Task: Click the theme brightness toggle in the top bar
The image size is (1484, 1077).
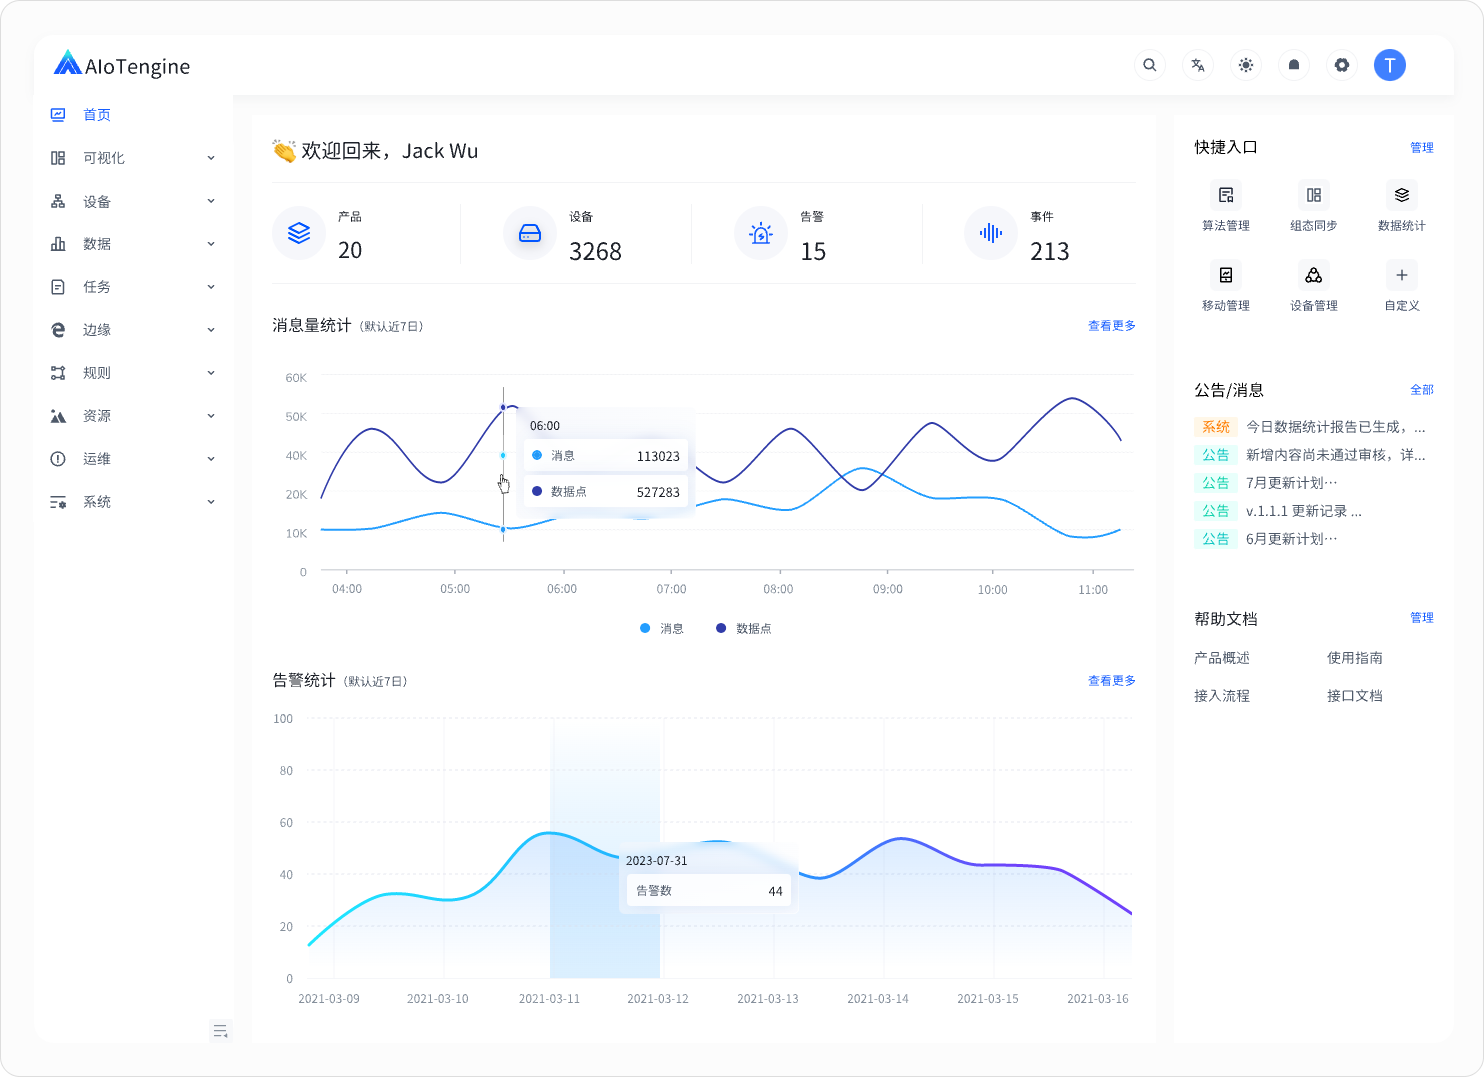Action: [x=1245, y=64]
